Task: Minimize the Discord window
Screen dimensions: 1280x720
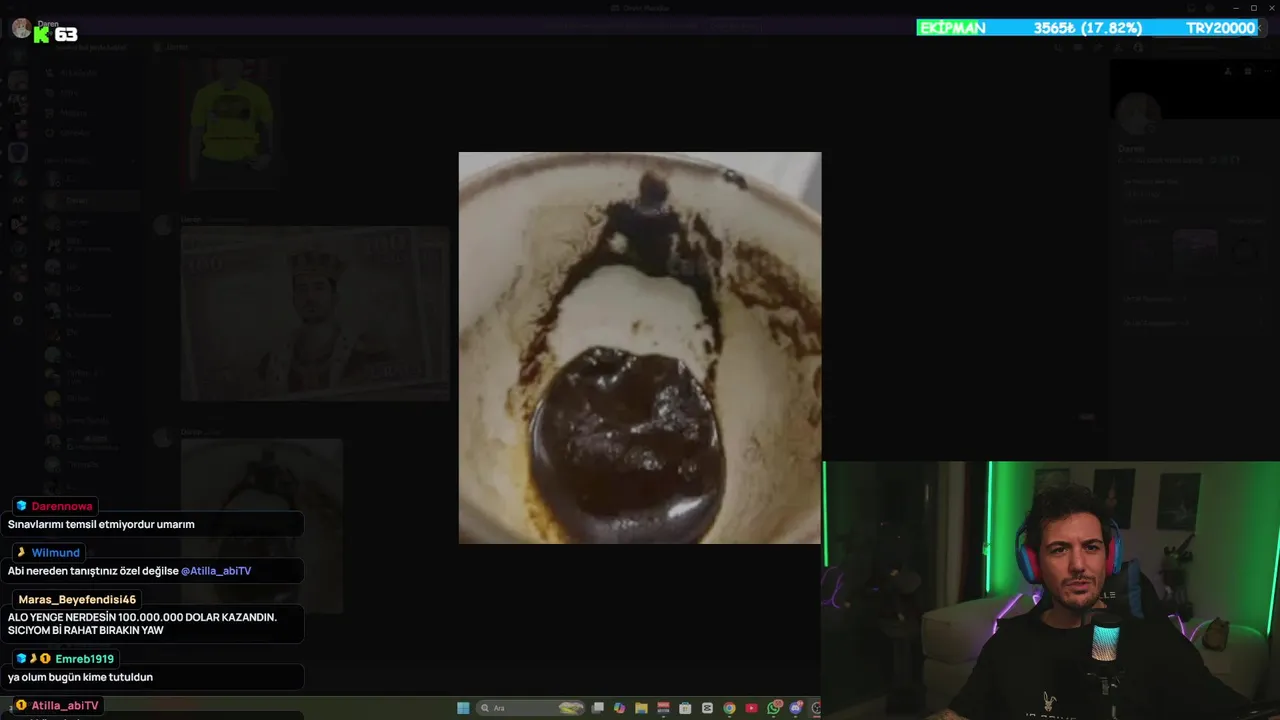Action: [x=1236, y=8]
